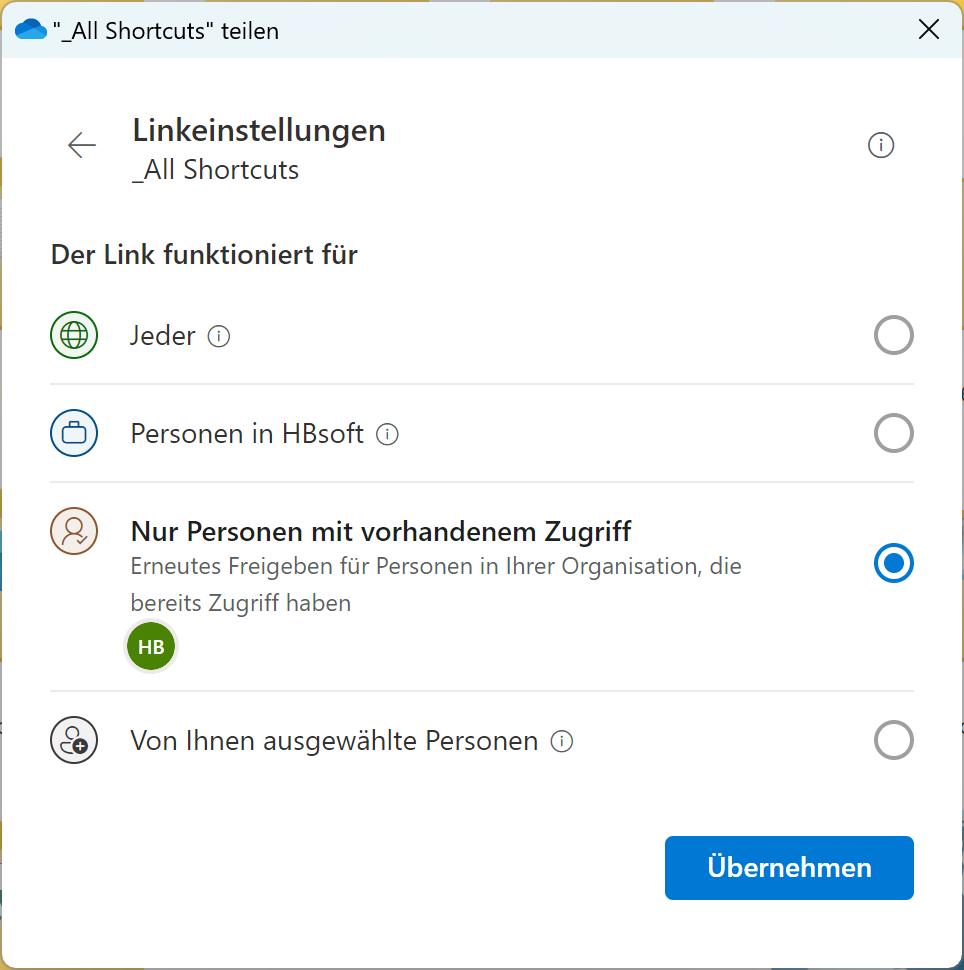Click the HB user avatar

click(151, 647)
